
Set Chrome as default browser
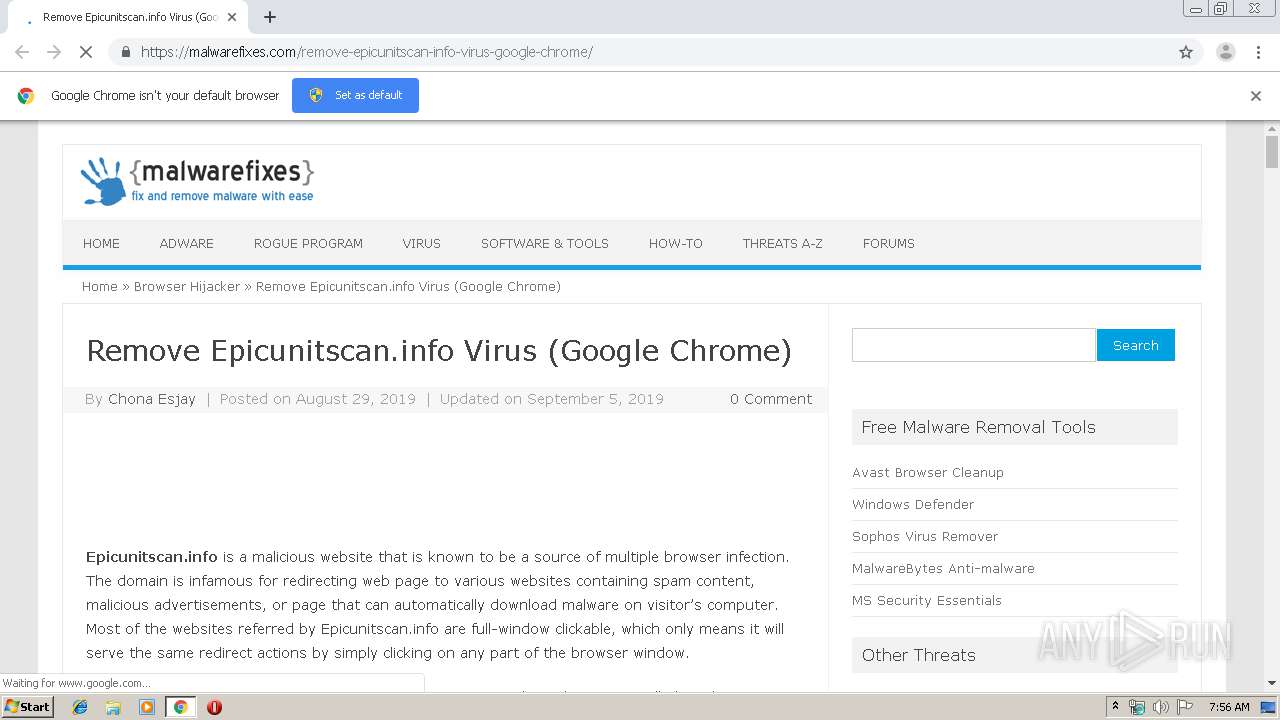tap(355, 95)
